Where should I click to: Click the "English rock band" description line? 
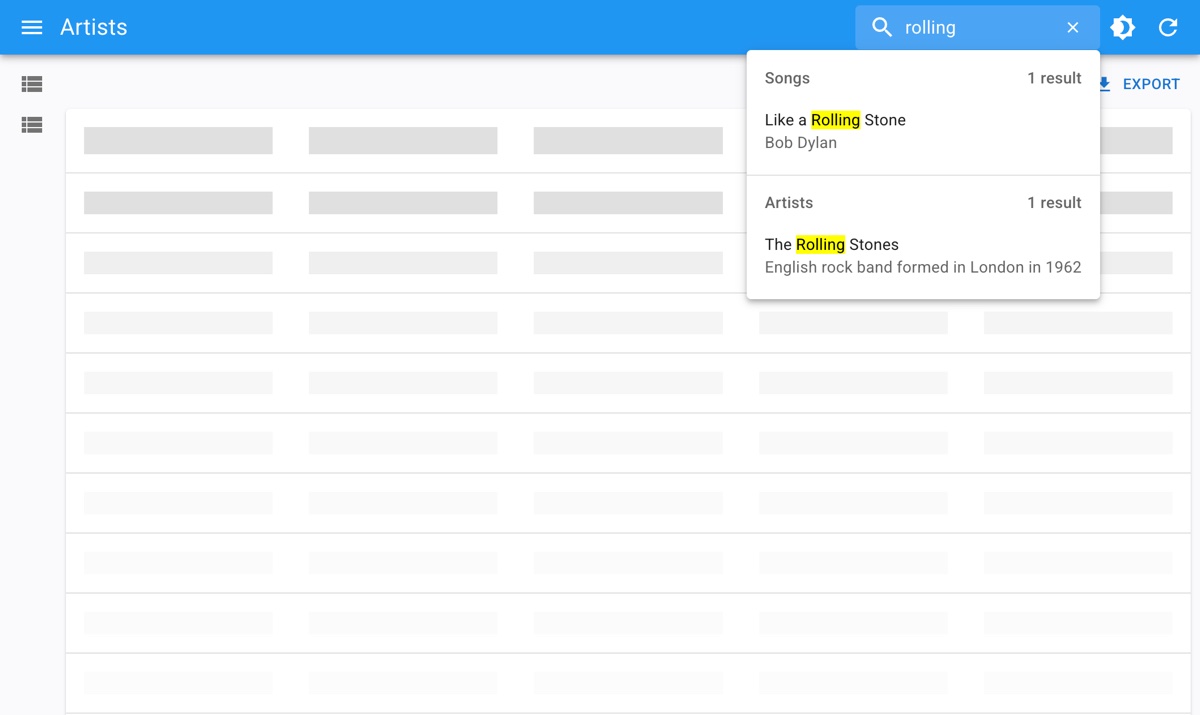[x=922, y=267]
